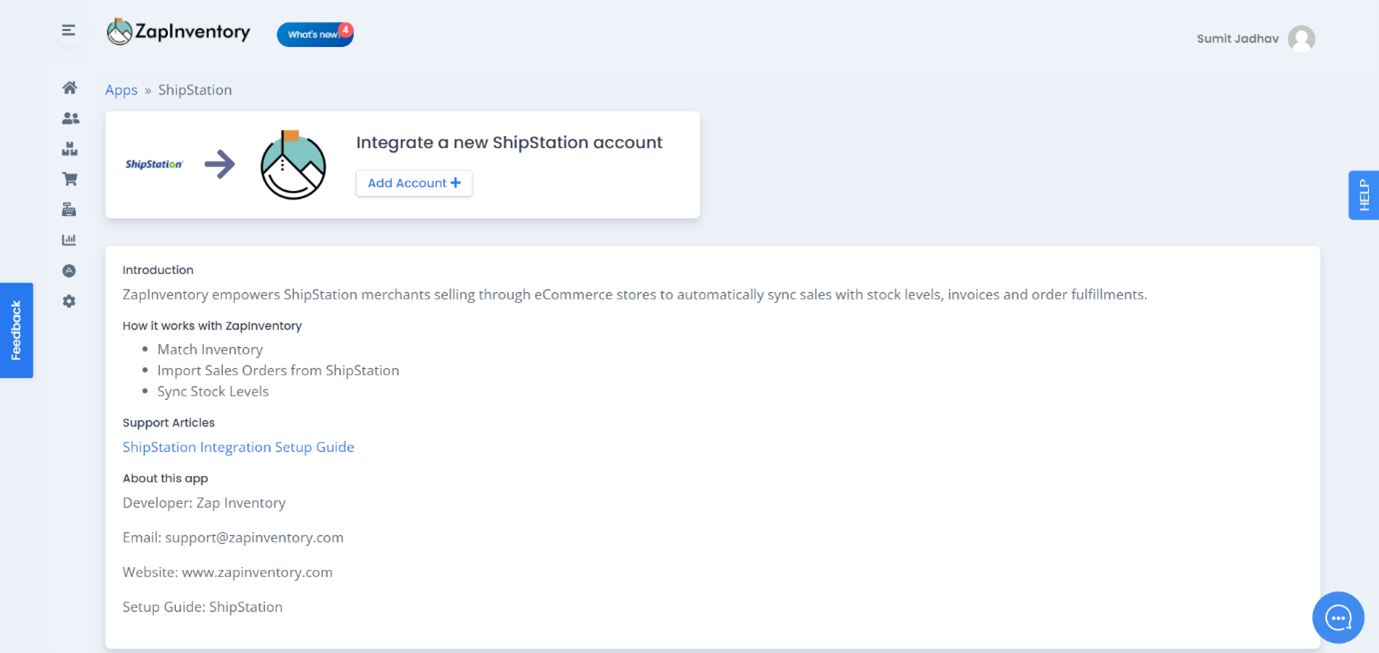Click the 'Support Articles' heading

tap(168, 423)
